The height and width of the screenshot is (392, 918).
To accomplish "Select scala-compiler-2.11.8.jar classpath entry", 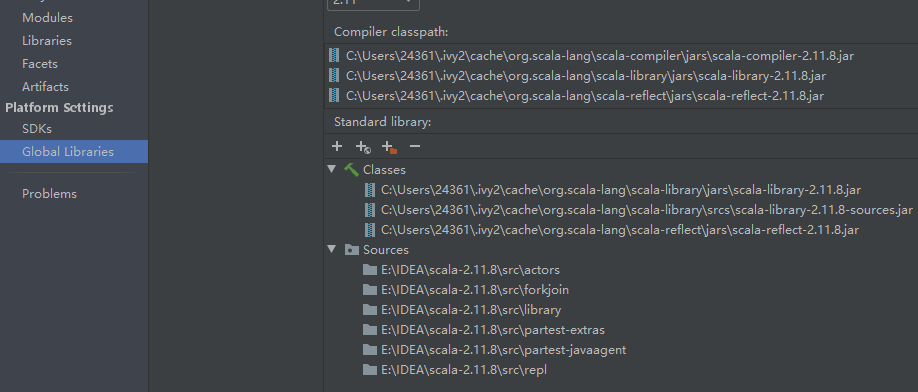I will pyautogui.click(x=600, y=56).
